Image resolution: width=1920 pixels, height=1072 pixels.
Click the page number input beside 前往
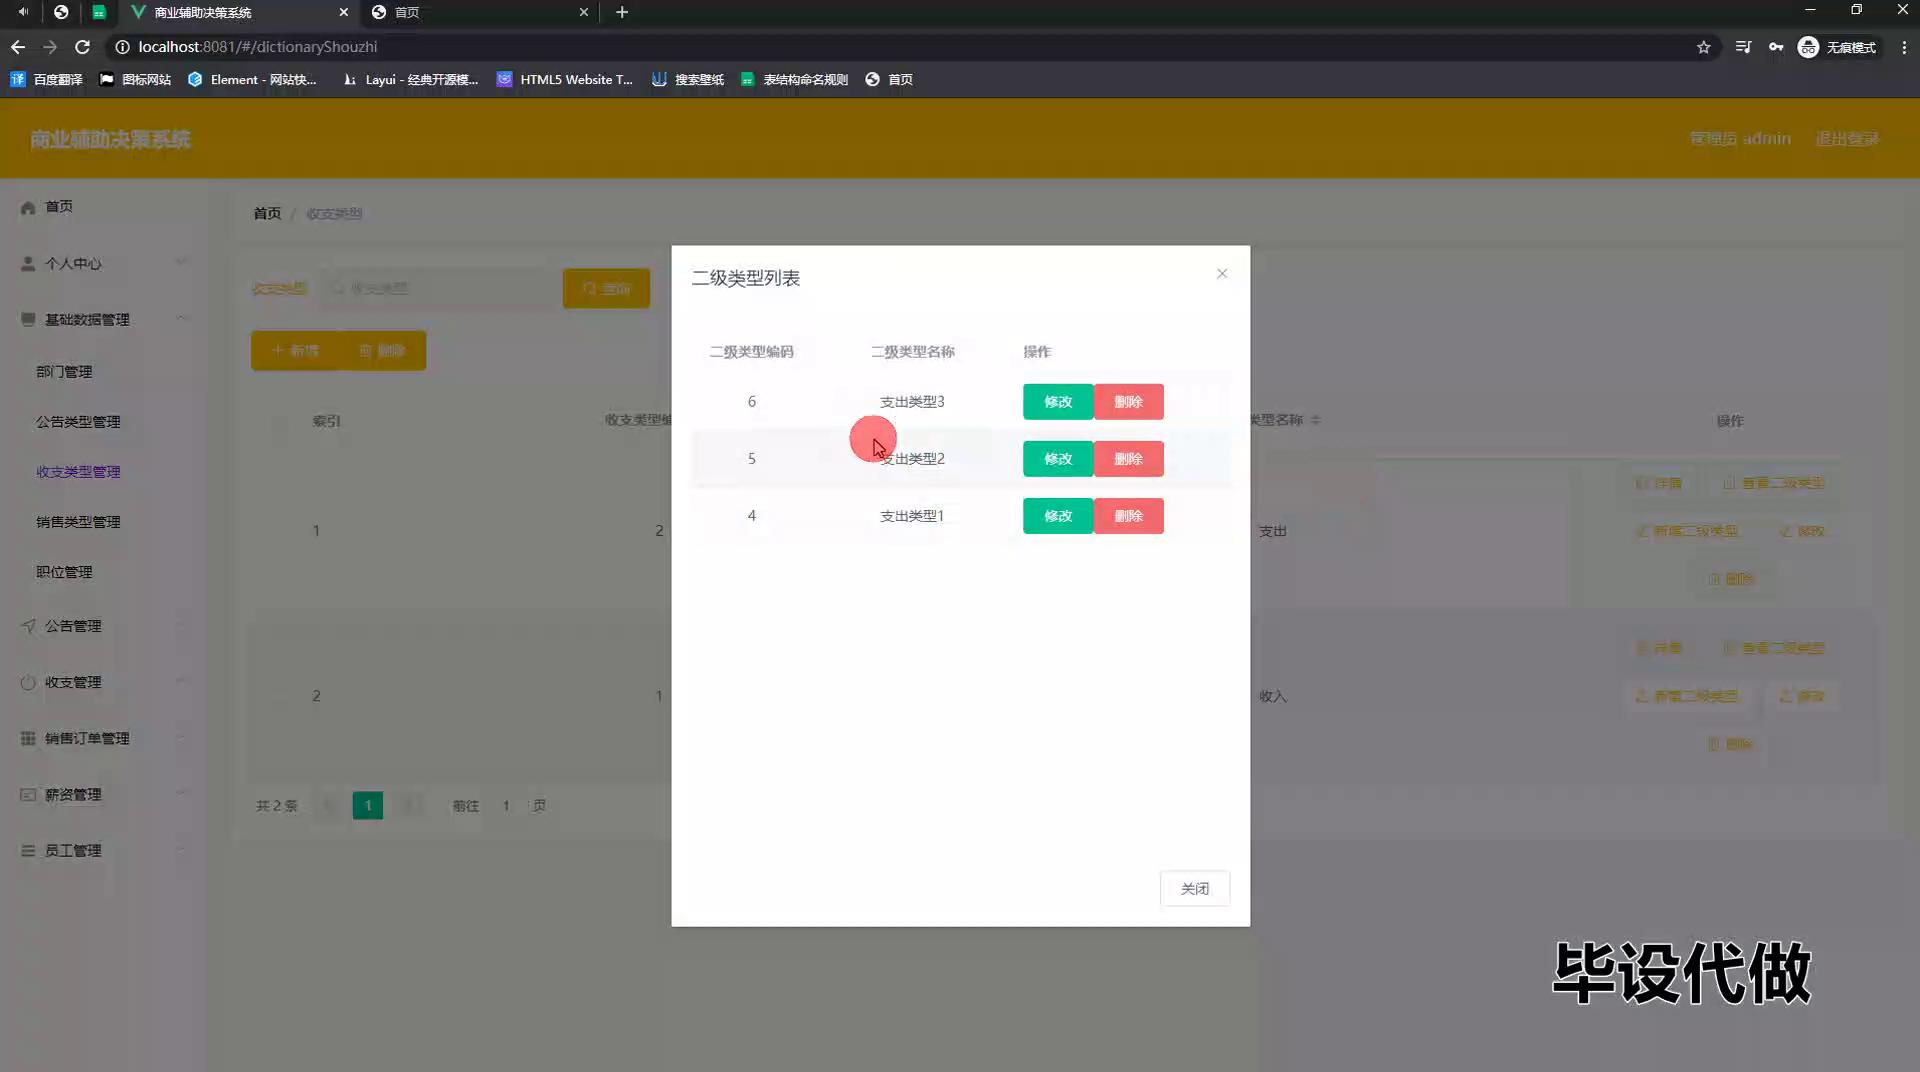tap(505, 805)
